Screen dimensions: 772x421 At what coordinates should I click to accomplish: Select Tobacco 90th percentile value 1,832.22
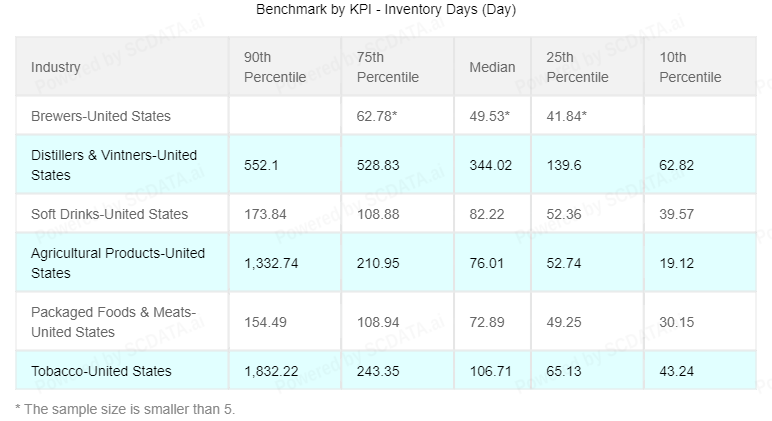click(272, 371)
